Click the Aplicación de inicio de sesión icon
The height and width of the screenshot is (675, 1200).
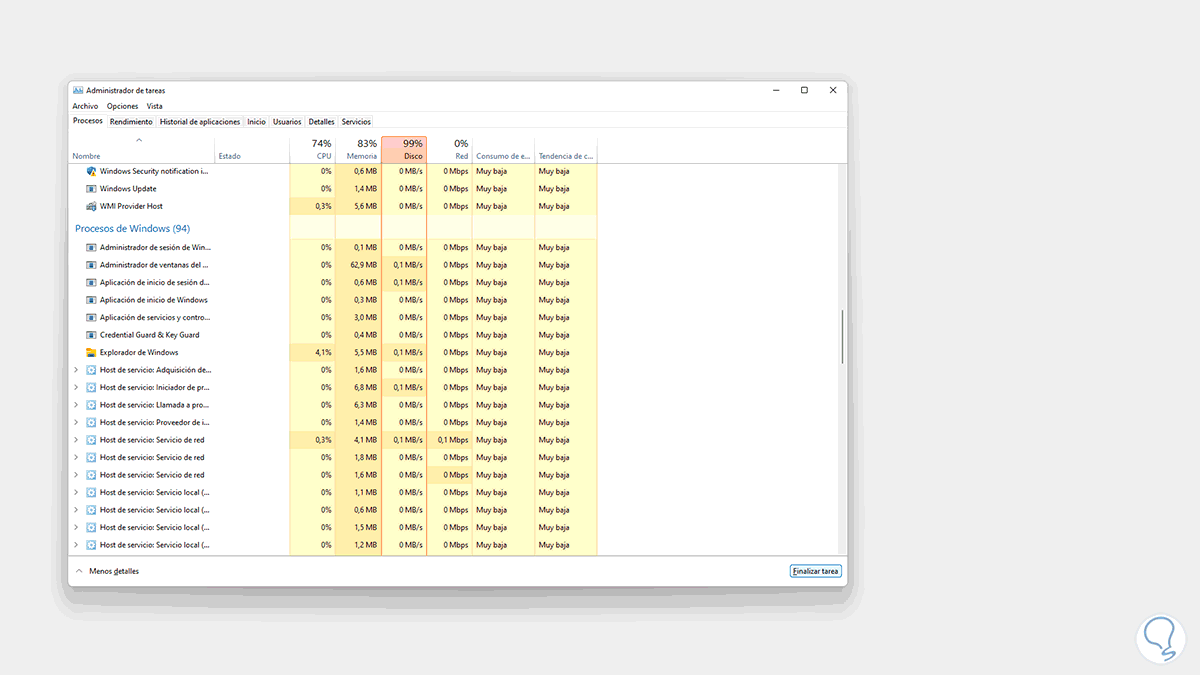click(91, 282)
